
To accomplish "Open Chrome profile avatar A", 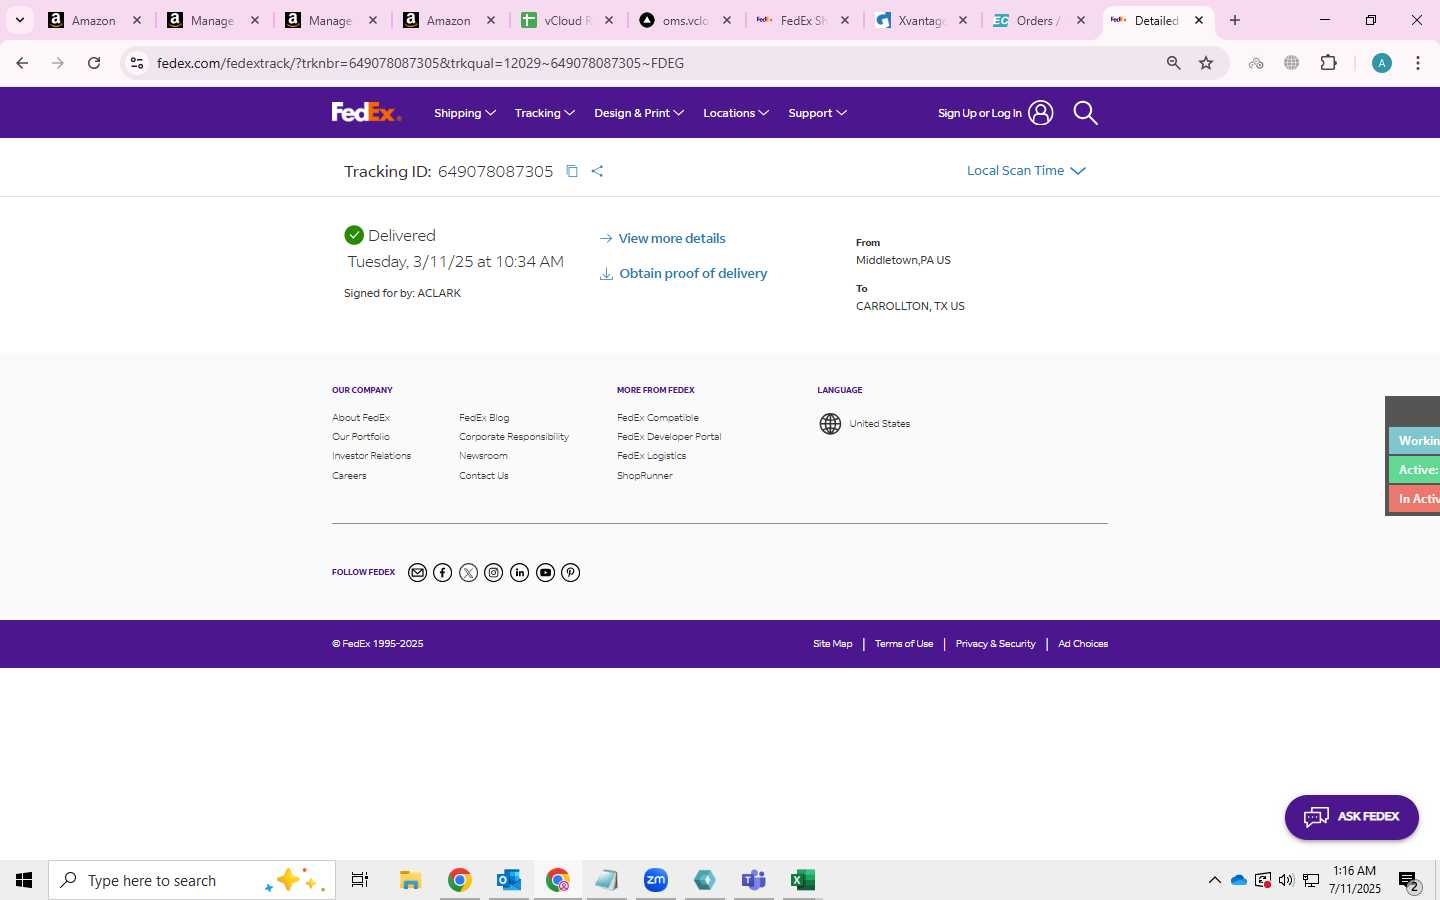I will pyautogui.click(x=1381, y=63).
